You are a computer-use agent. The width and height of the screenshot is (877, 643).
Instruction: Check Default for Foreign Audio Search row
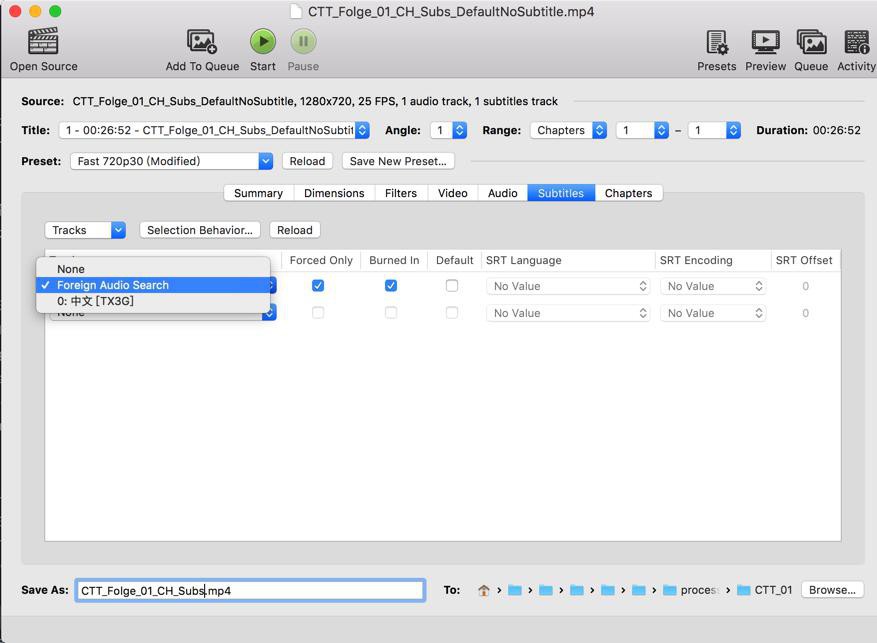[452, 286]
